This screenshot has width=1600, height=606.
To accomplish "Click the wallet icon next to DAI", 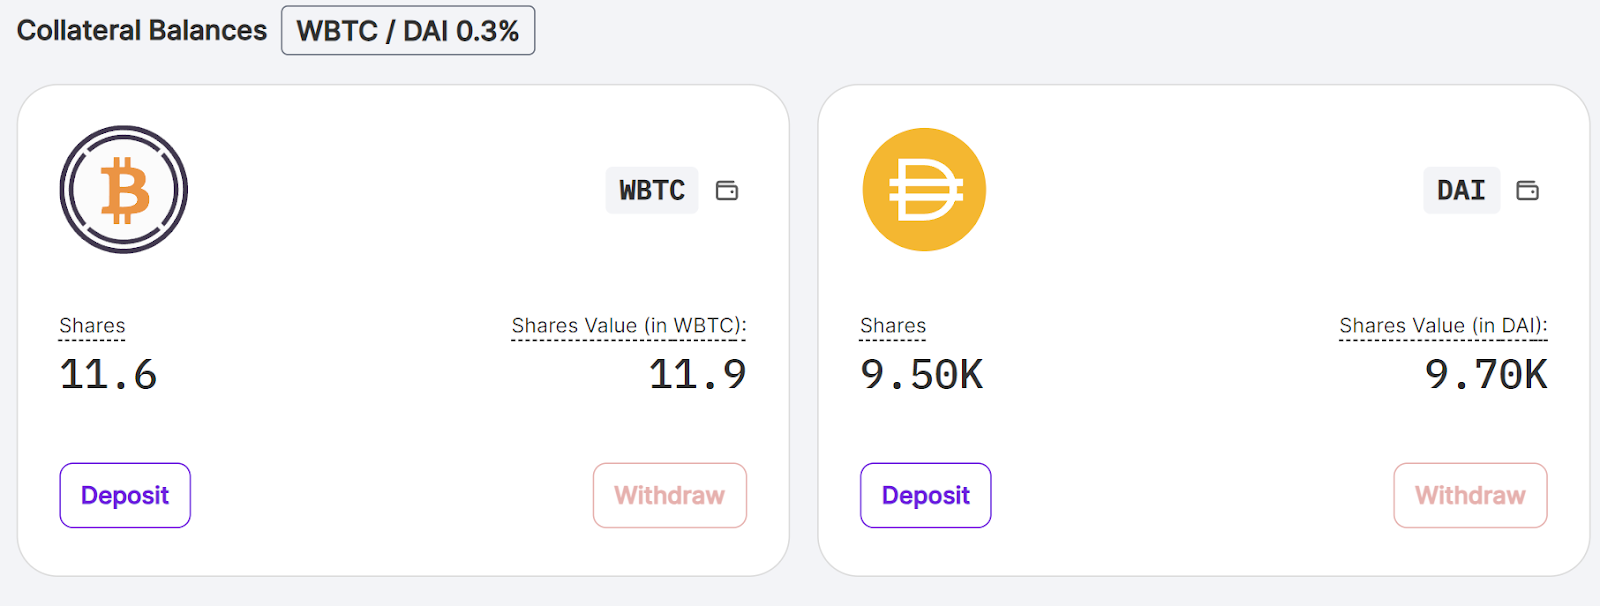I will 1527,190.
